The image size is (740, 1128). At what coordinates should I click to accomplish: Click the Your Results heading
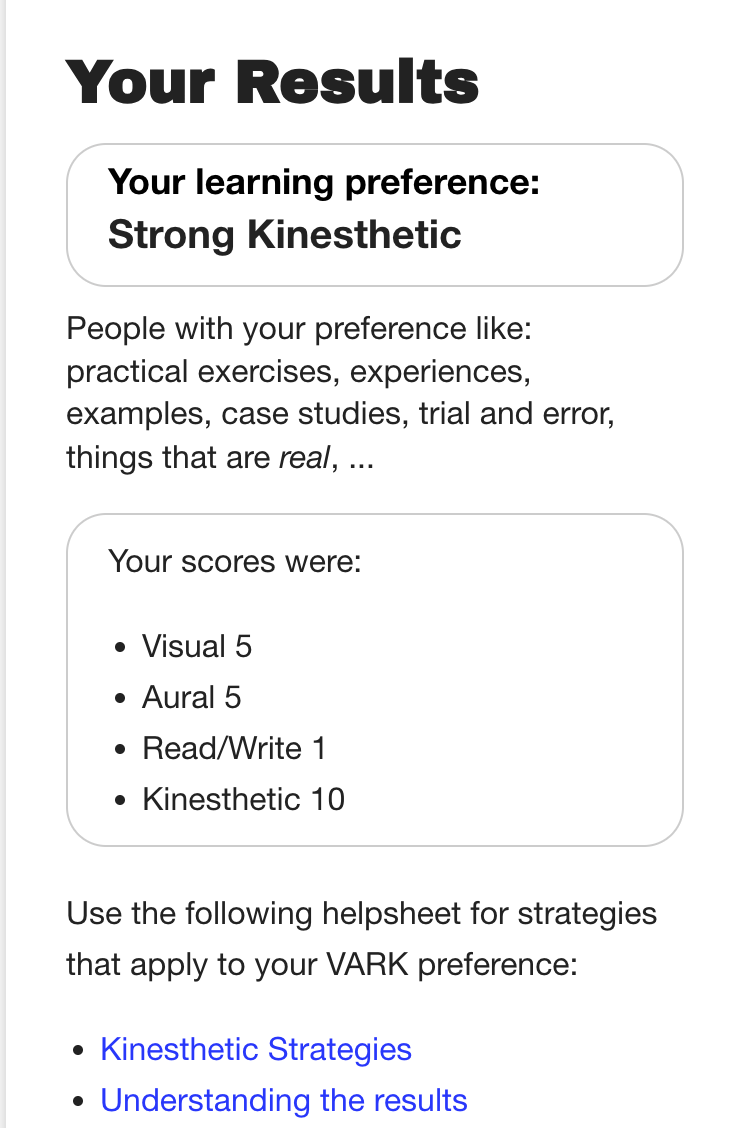[272, 82]
